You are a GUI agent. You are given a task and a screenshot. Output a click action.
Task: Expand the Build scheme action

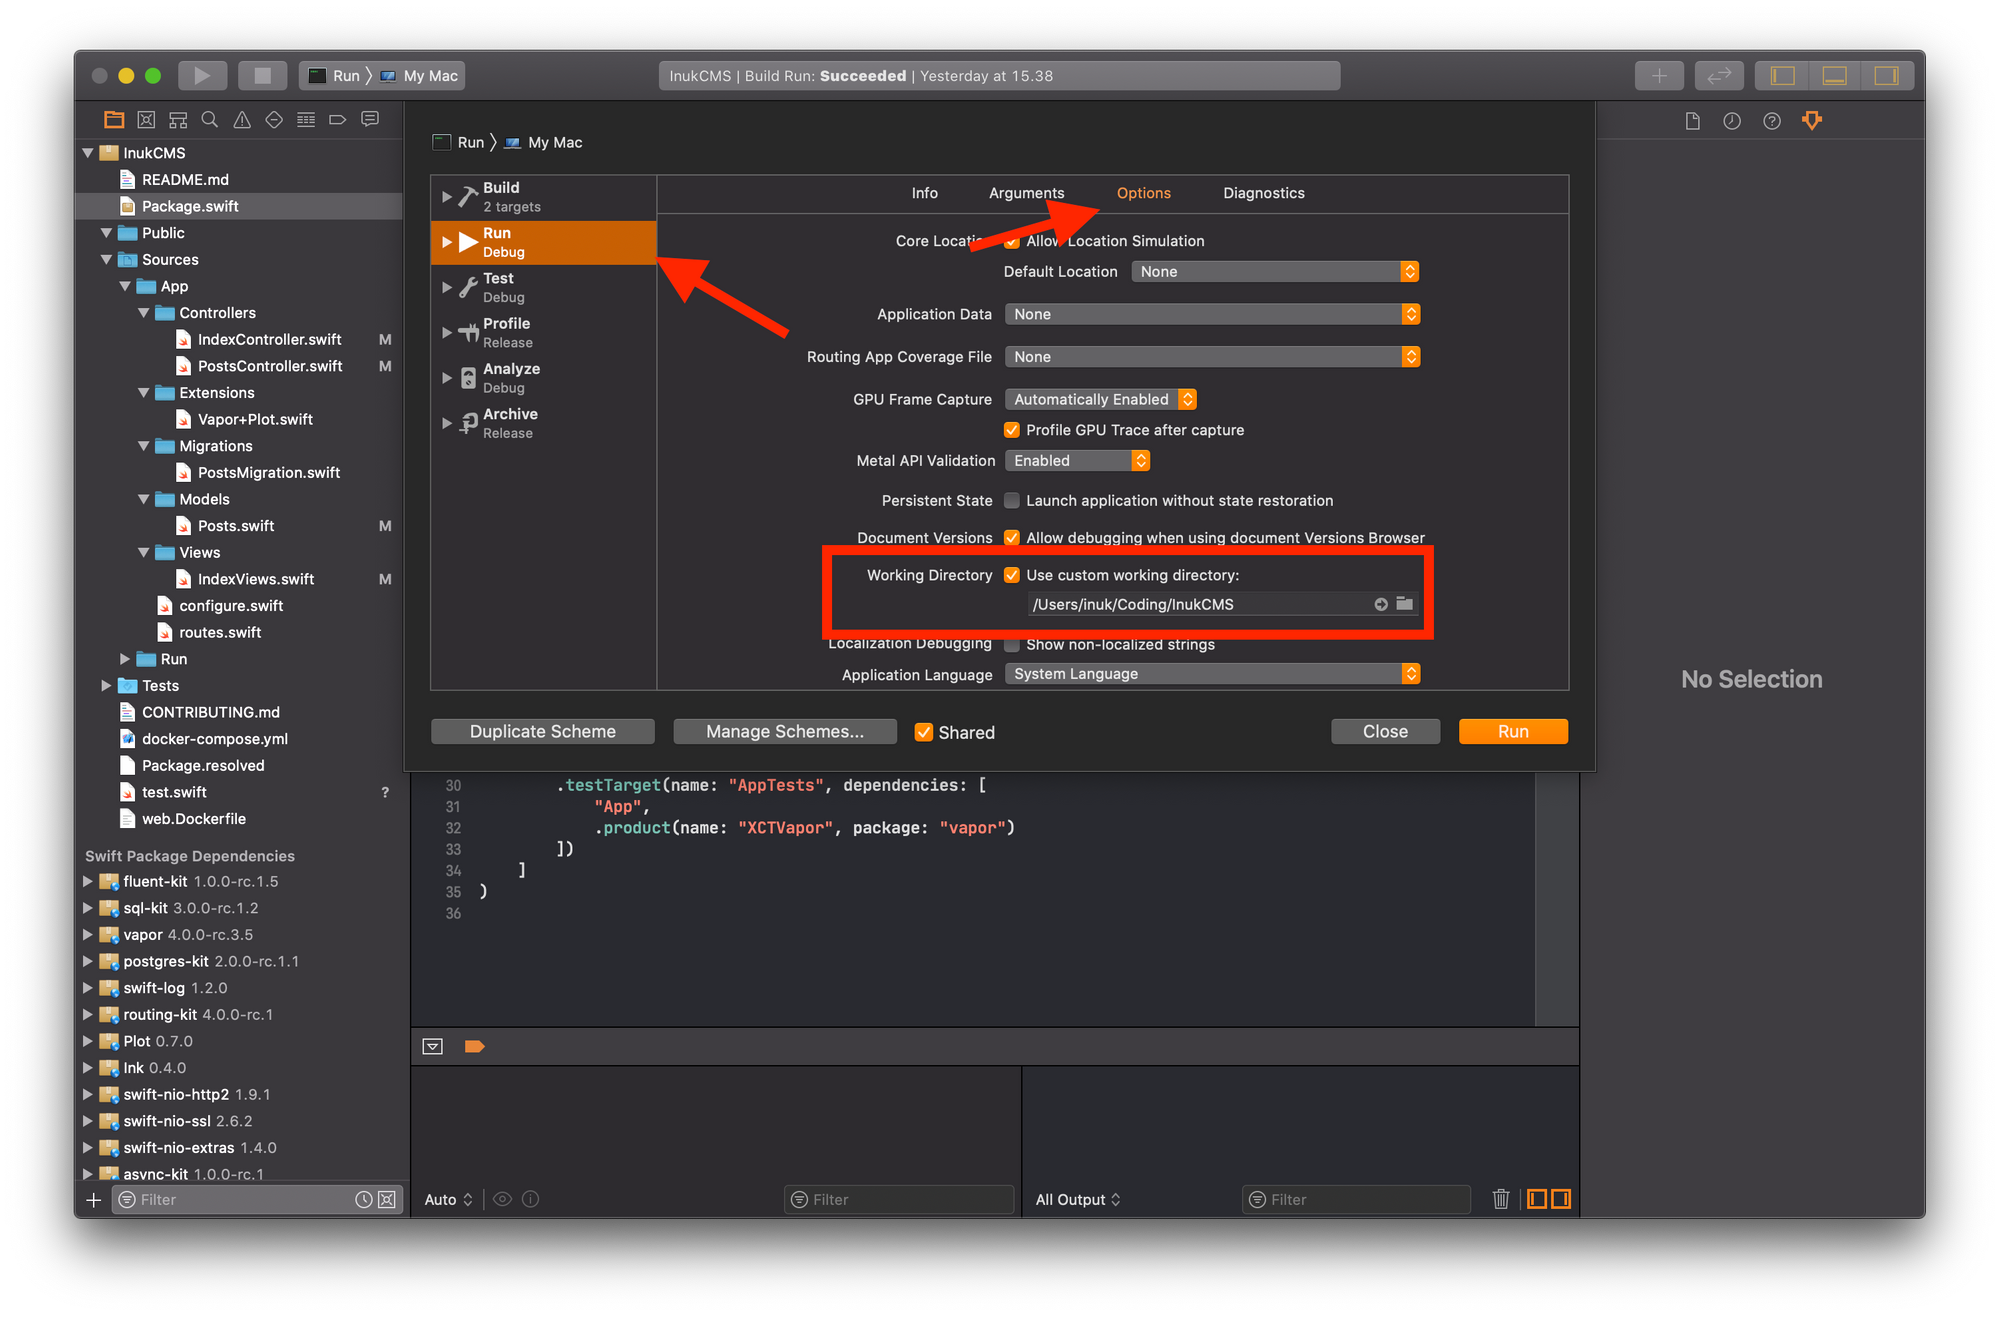click(446, 197)
